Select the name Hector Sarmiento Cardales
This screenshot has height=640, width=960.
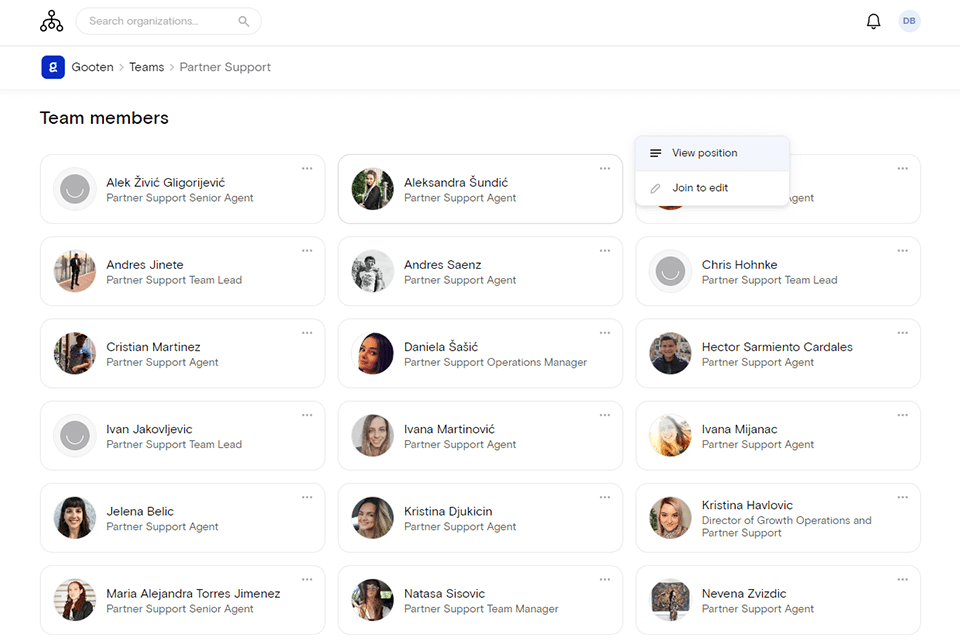coord(777,347)
